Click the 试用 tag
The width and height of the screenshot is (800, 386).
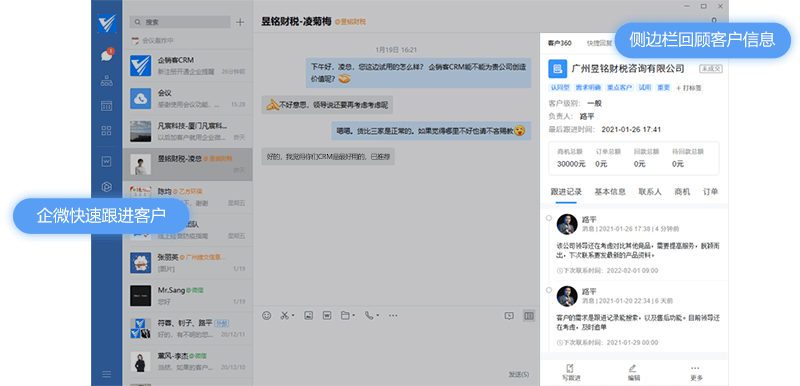[645, 88]
